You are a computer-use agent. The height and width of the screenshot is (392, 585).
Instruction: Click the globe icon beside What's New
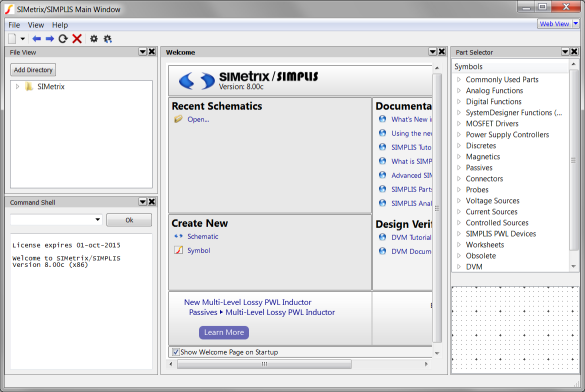pos(382,119)
